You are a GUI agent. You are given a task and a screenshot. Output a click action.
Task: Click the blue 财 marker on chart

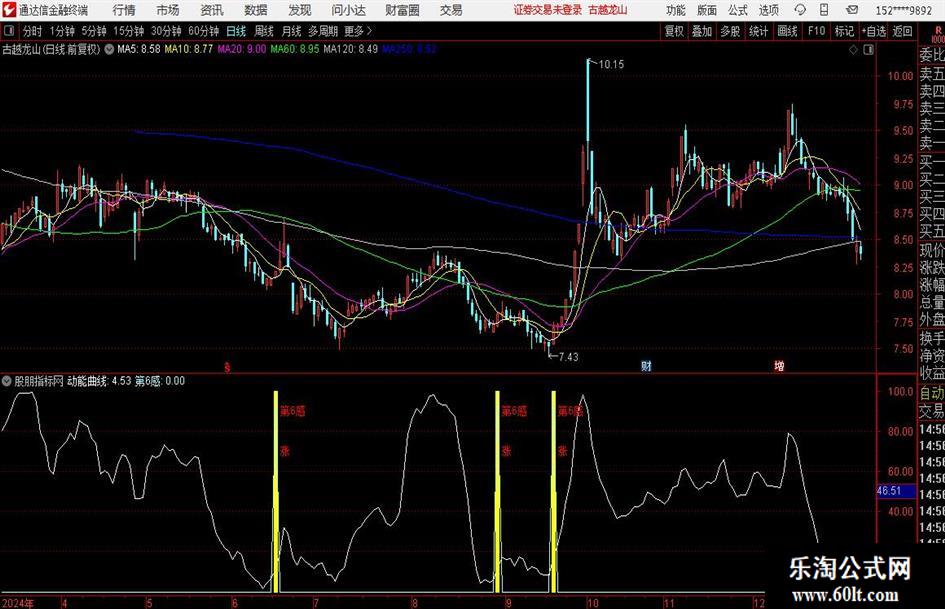click(x=646, y=365)
